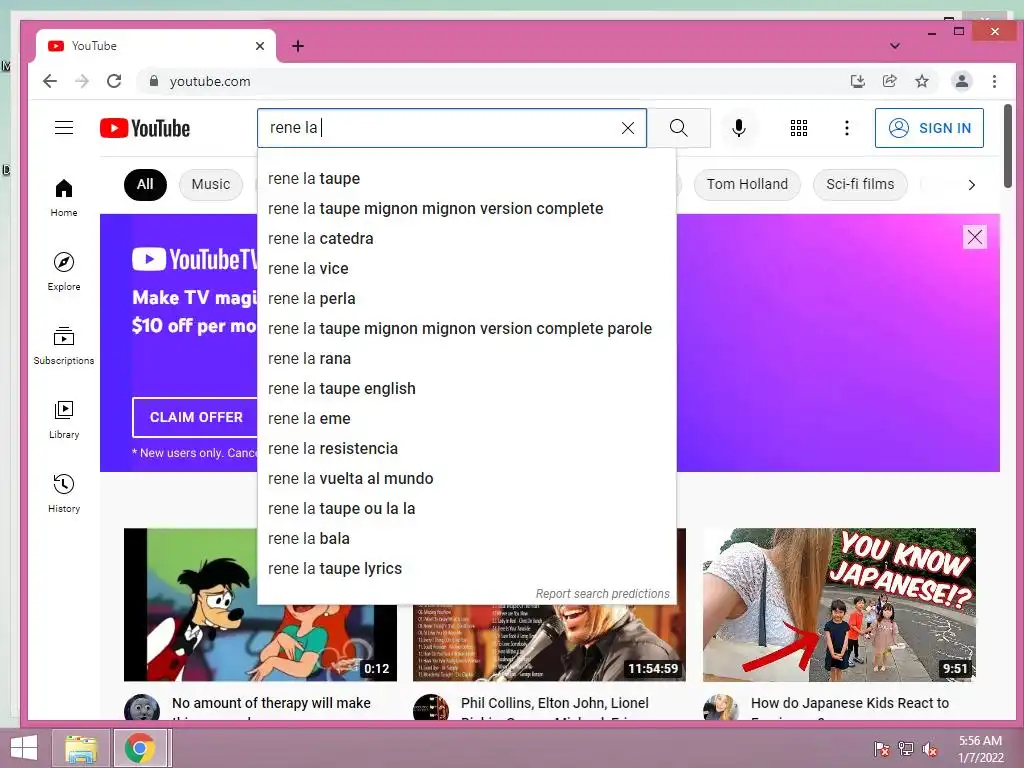This screenshot has width=1024, height=768.
Task: Choose suggestion 'rene la catedra'
Action: coord(467,238)
